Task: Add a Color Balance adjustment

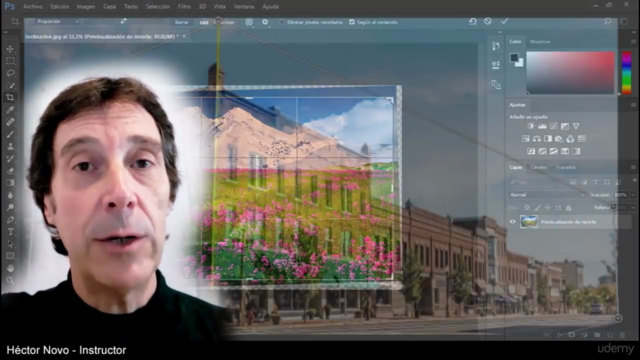Action: coord(537,139)
